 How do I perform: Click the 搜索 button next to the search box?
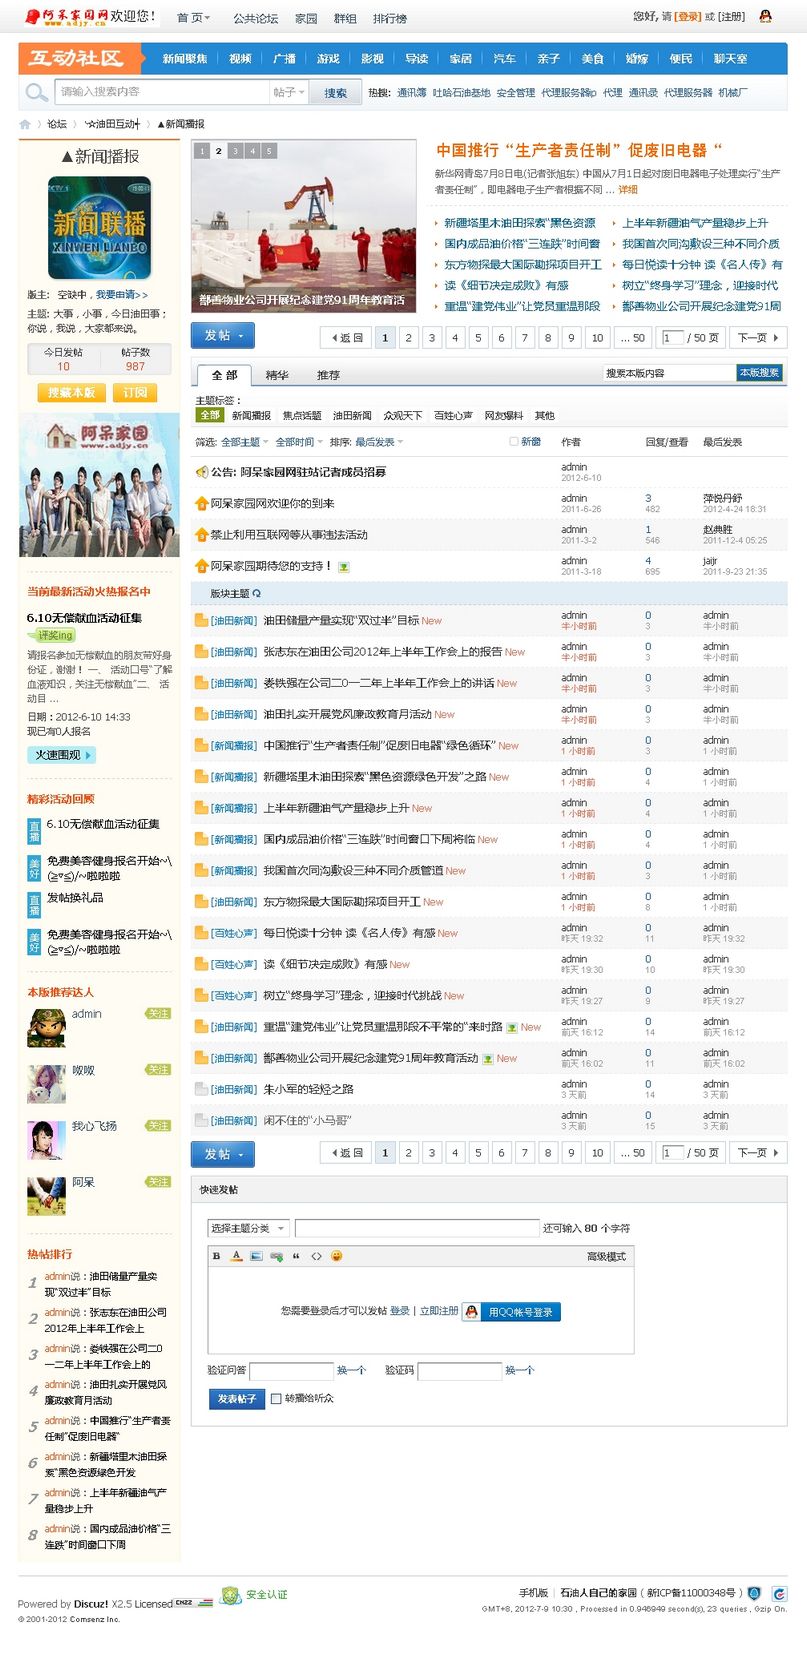335,93
